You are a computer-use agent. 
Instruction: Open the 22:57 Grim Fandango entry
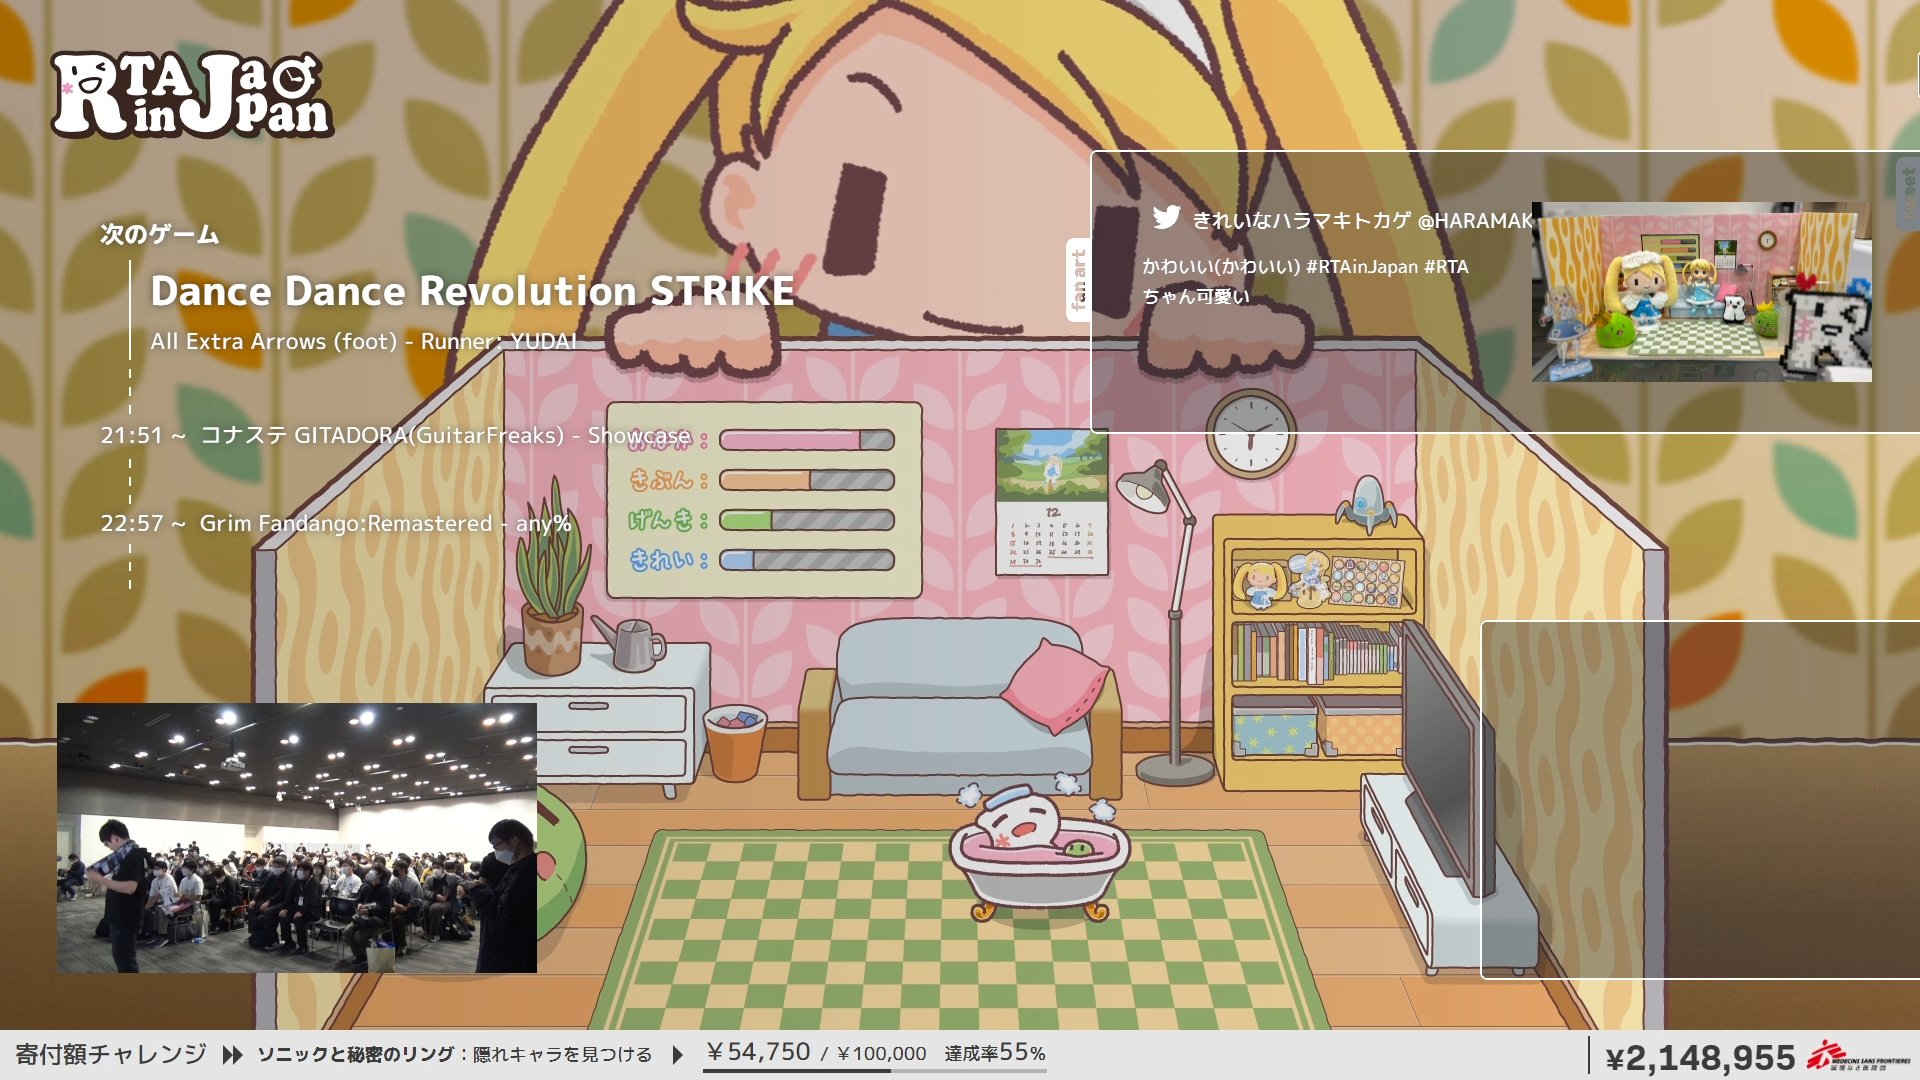[335, 523]
